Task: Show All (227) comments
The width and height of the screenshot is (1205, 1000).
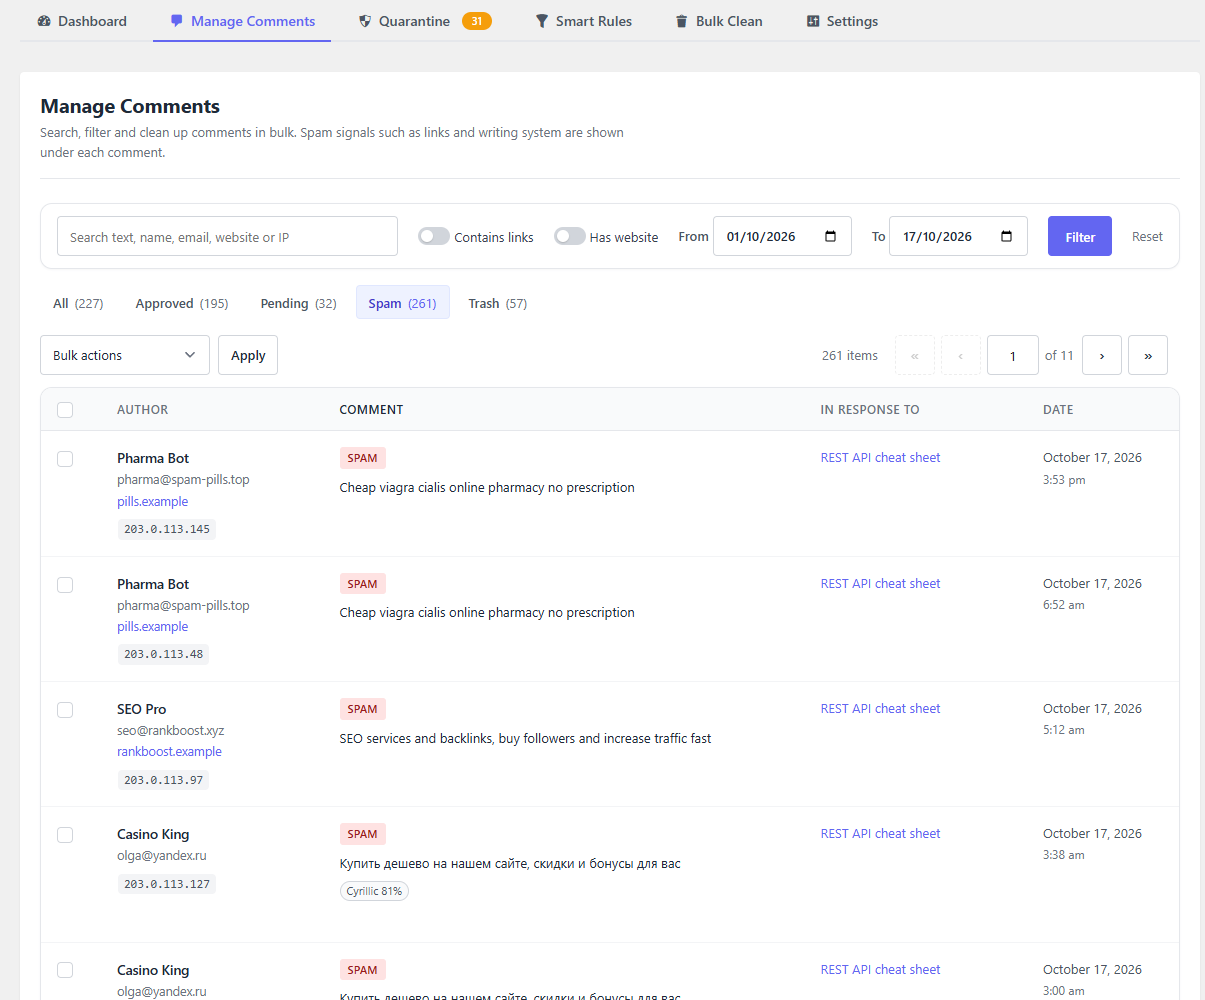Action: click(78, 303)
